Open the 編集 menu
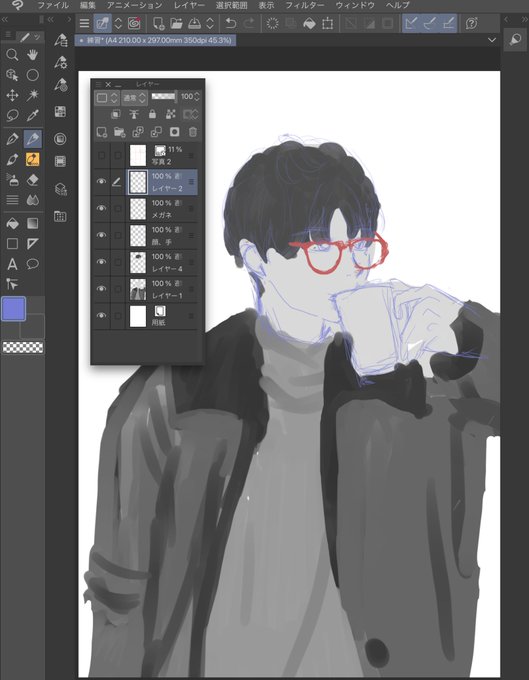 pos(88,6)
